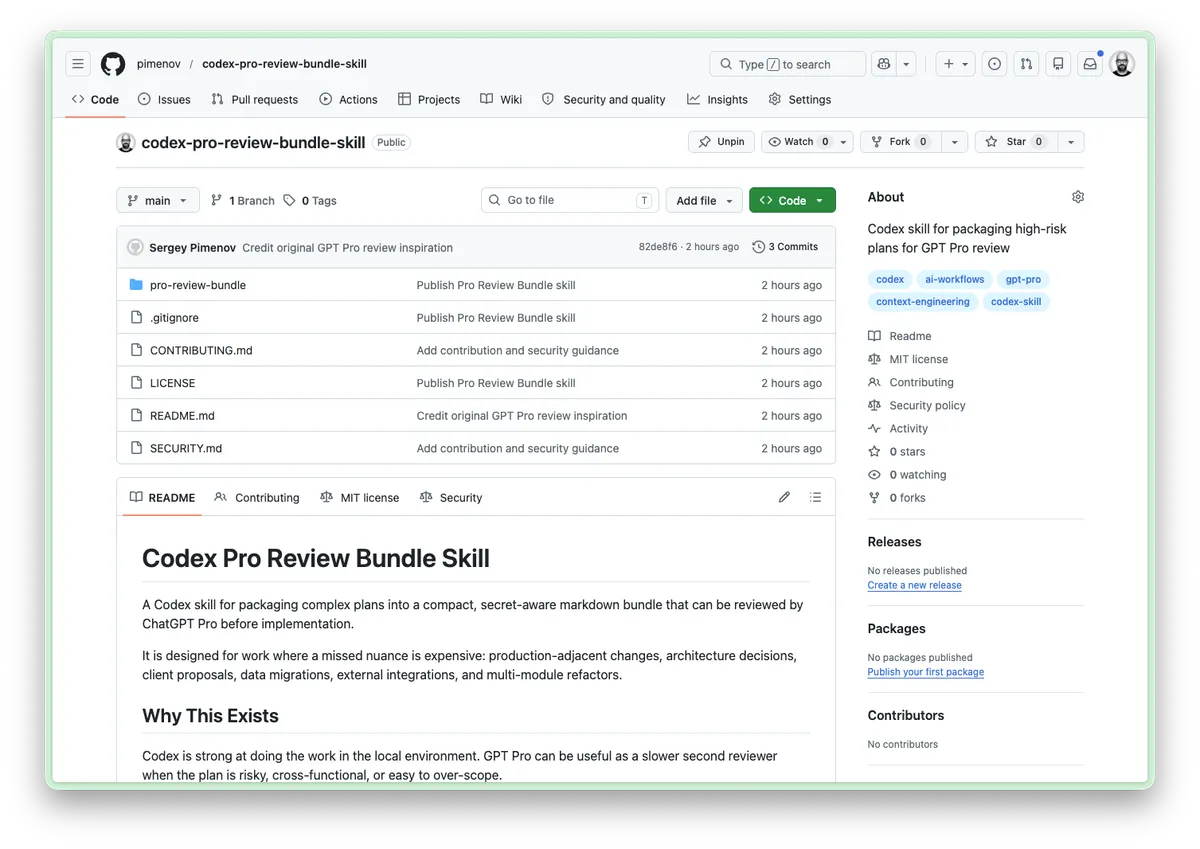Open the LICENSE file
The image size is (1200, 849).
(173, 383)
